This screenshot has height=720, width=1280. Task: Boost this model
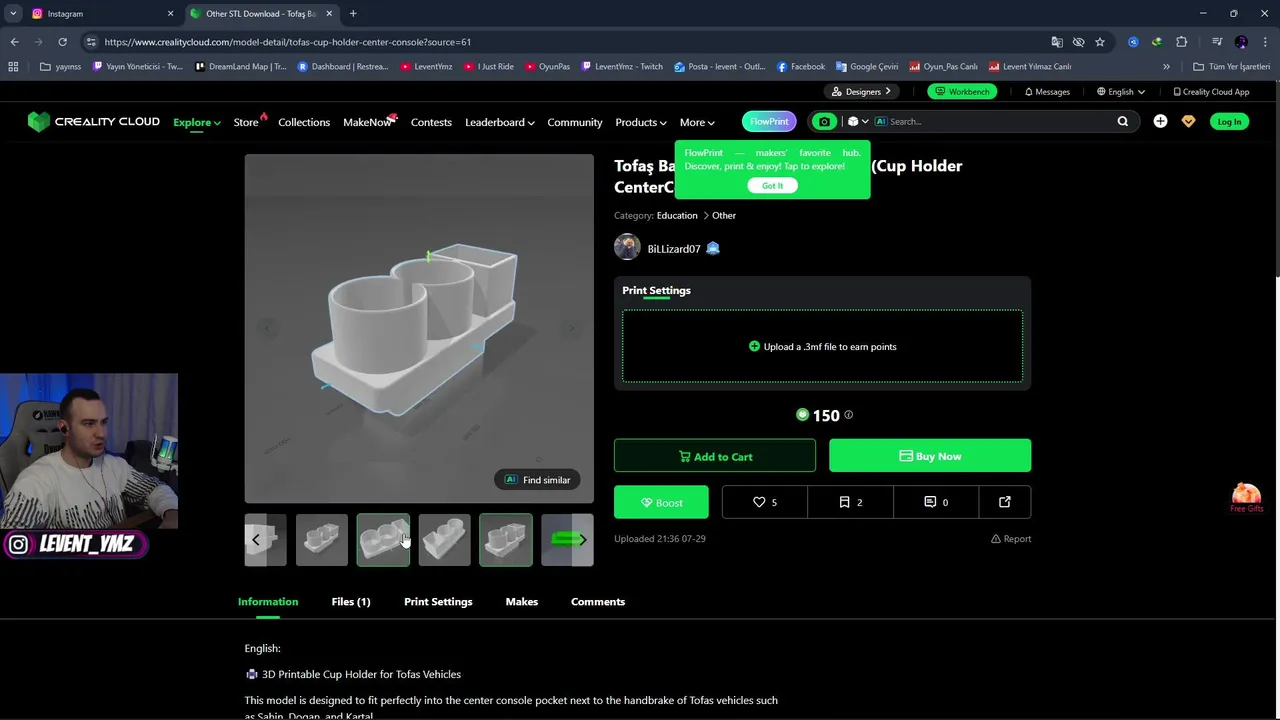661,502
